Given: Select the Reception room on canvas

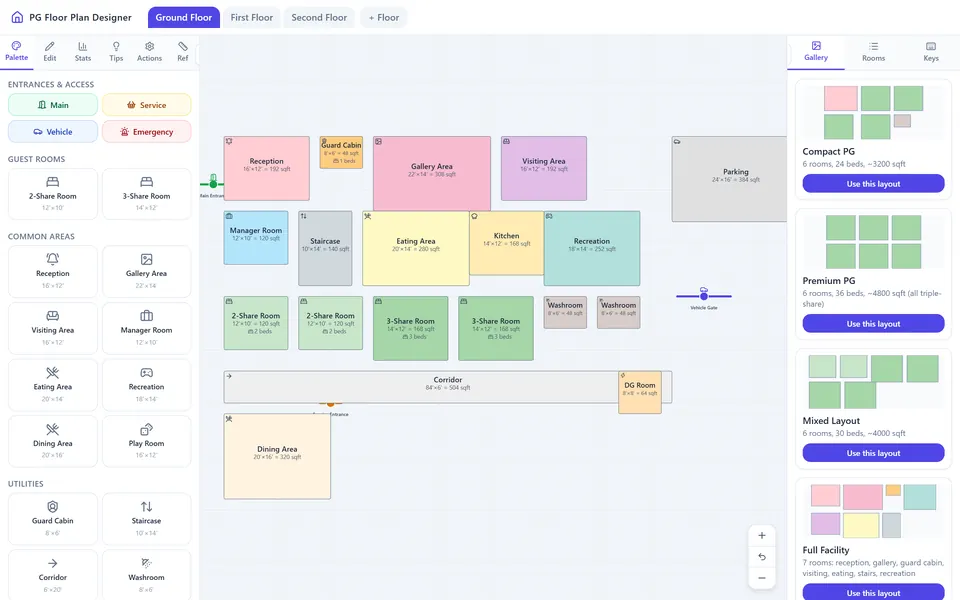Looking at the screenshot, I should 266,168.
